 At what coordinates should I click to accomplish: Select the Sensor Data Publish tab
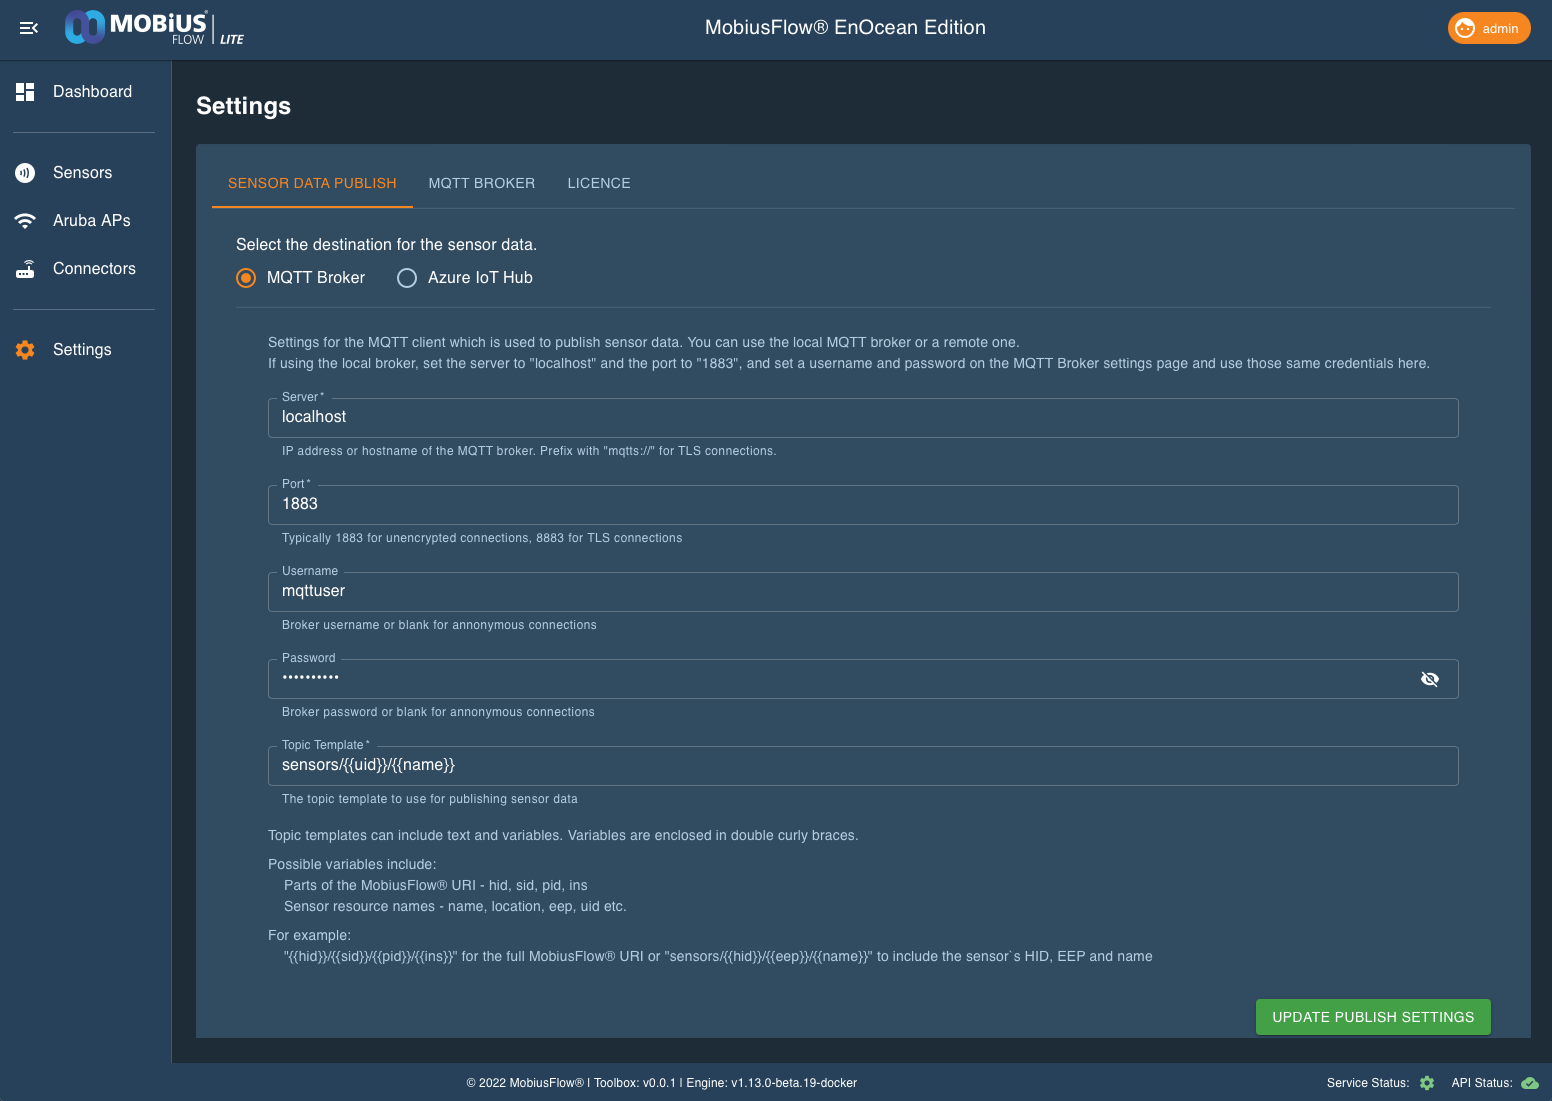coord(312,183)
